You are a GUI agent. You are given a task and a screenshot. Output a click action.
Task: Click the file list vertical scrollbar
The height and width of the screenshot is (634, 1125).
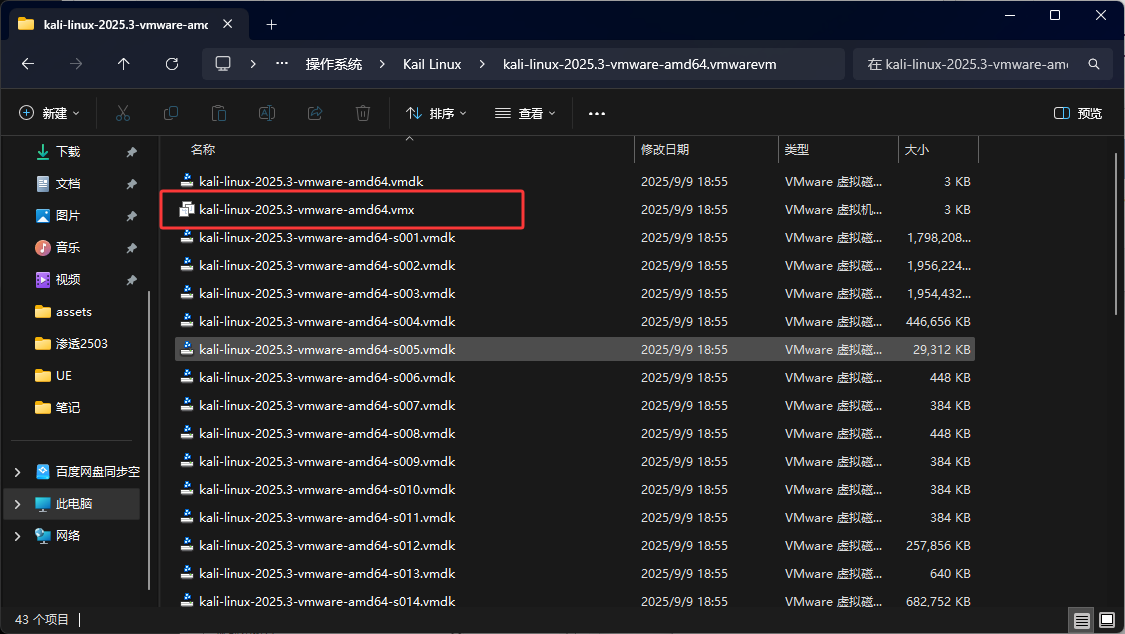tap(1116, 235)
